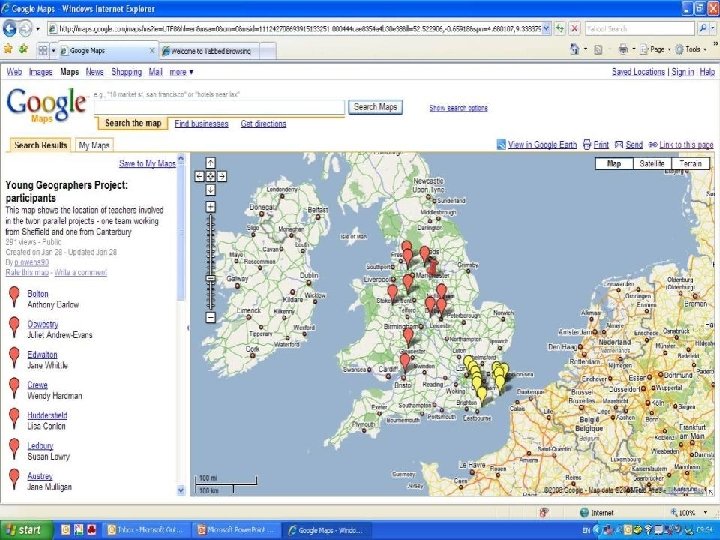Screen dimensions: 720x540
Task: Click the browser address bar
Action: (294, 28)
